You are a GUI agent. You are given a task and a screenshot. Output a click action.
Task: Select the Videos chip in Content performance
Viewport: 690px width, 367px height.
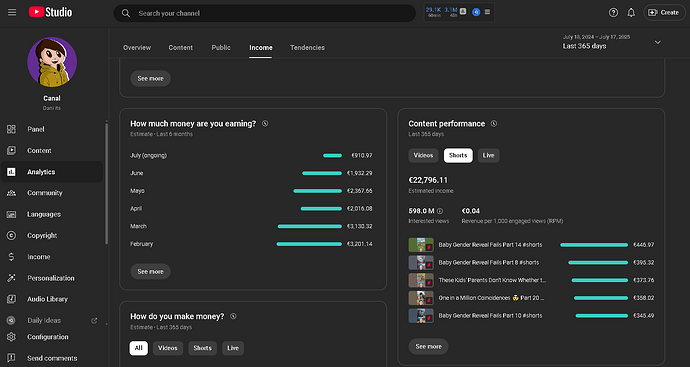[x=423, y=155]
